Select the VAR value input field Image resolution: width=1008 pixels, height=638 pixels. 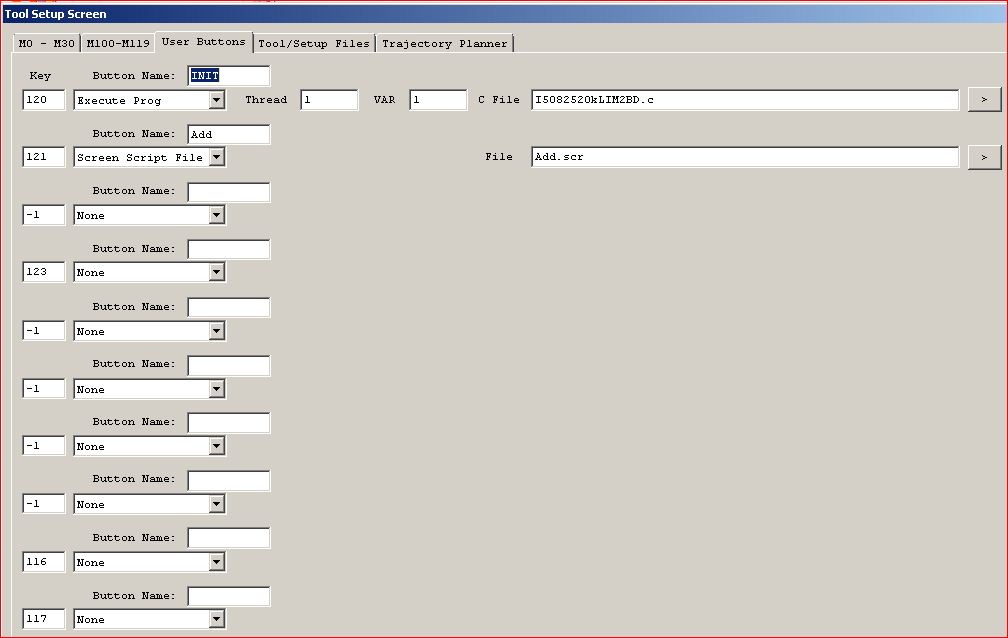pos(438,100)
